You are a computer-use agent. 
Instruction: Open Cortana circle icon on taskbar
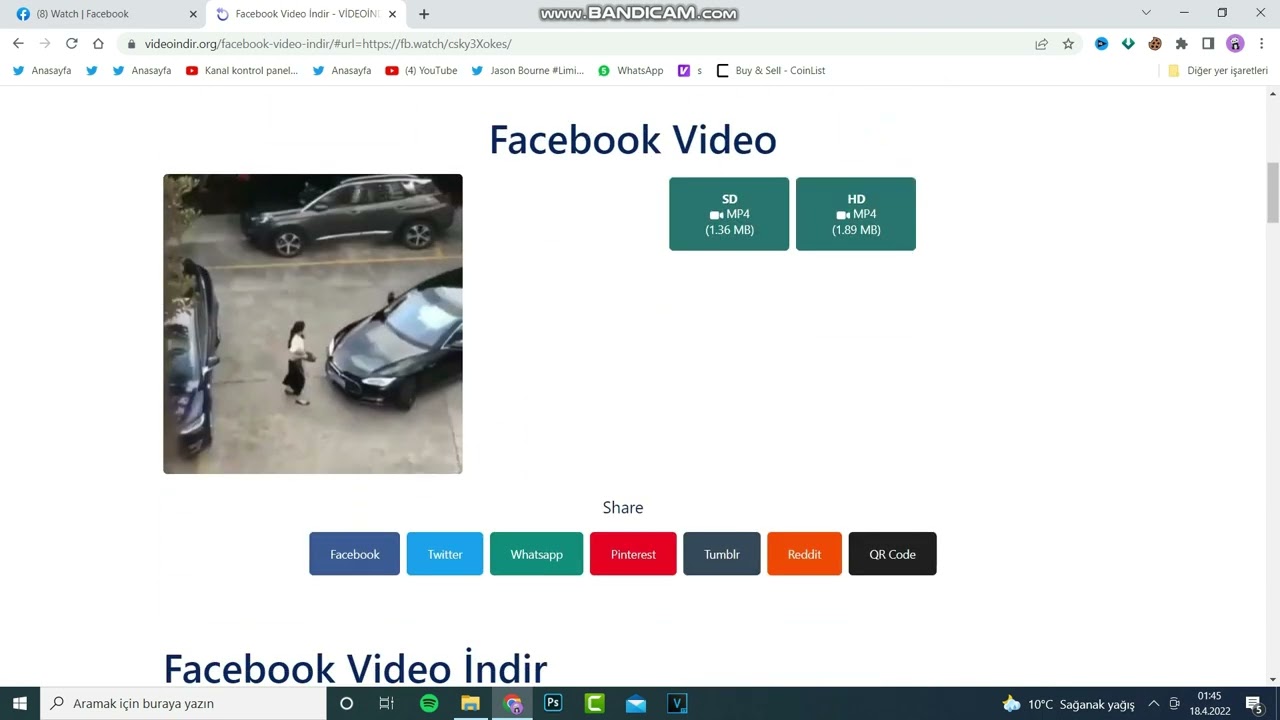tap(346, 703)
